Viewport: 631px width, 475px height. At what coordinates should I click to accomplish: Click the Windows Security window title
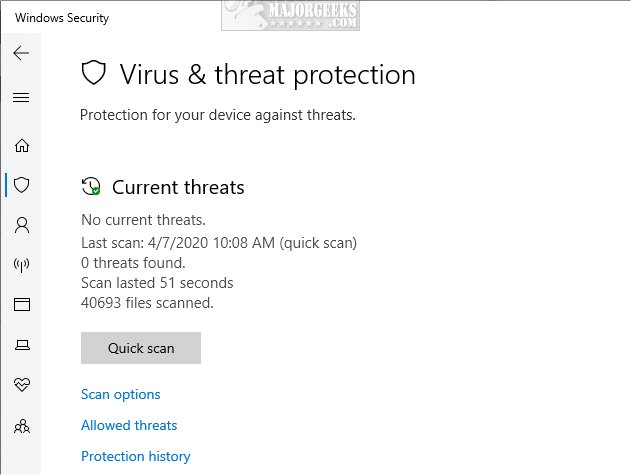click(x=62, y=18)
